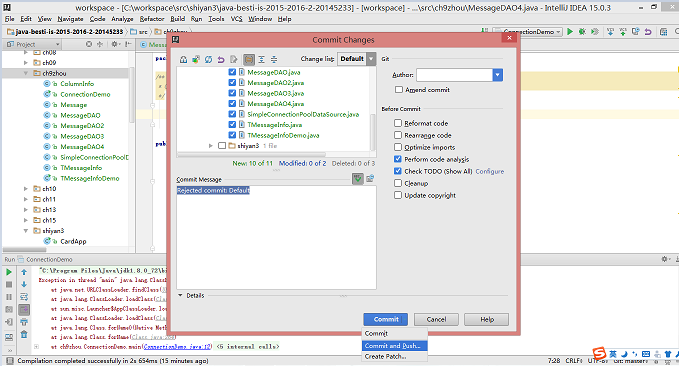
Task: Click the blue Commit button
Action: click(385, 320)
